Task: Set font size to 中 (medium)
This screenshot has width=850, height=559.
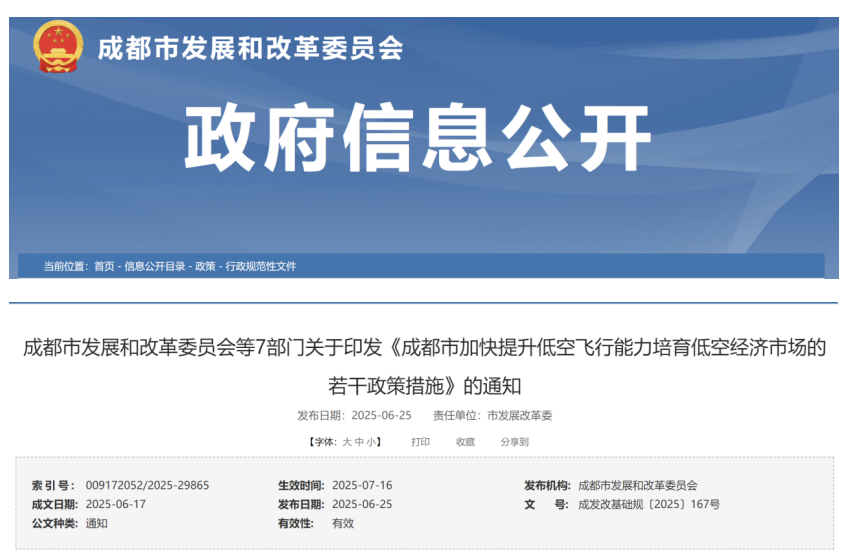Action: coord(359,442)
